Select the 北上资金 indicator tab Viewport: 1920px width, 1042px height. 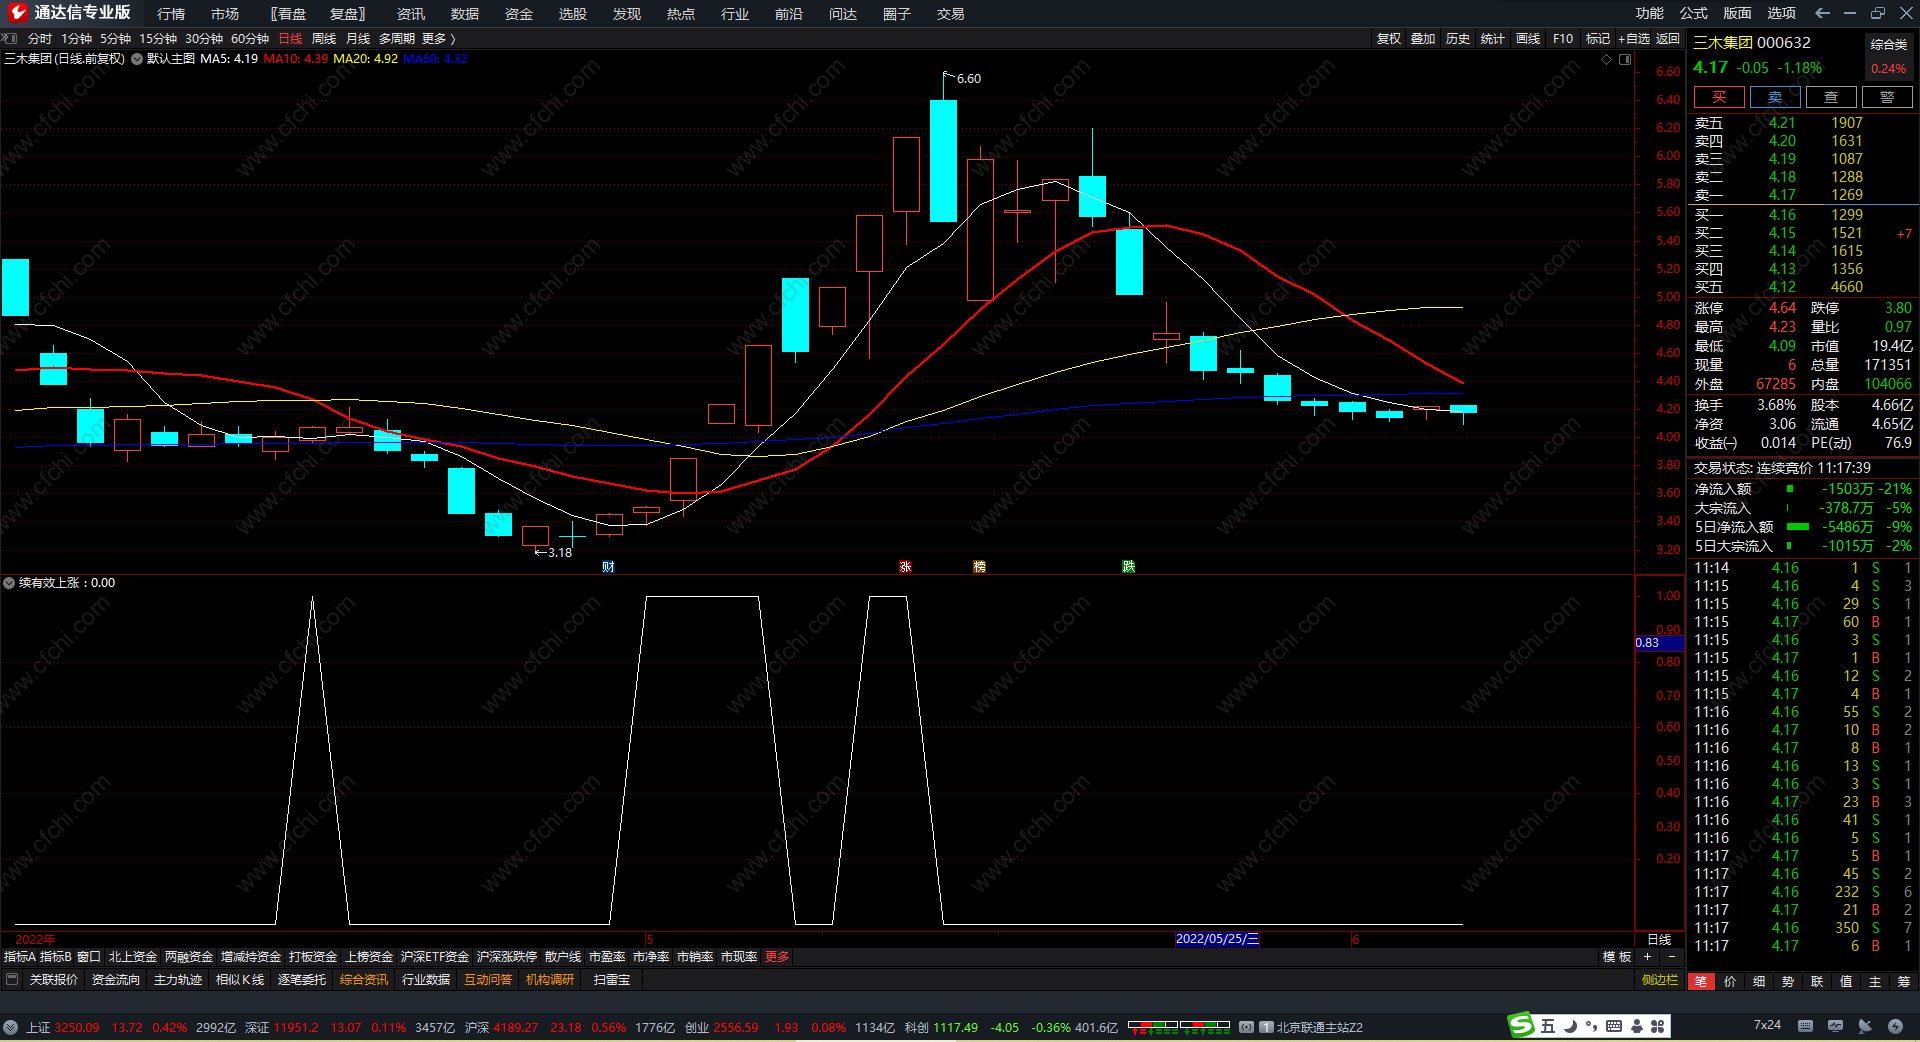coord(133,957)
